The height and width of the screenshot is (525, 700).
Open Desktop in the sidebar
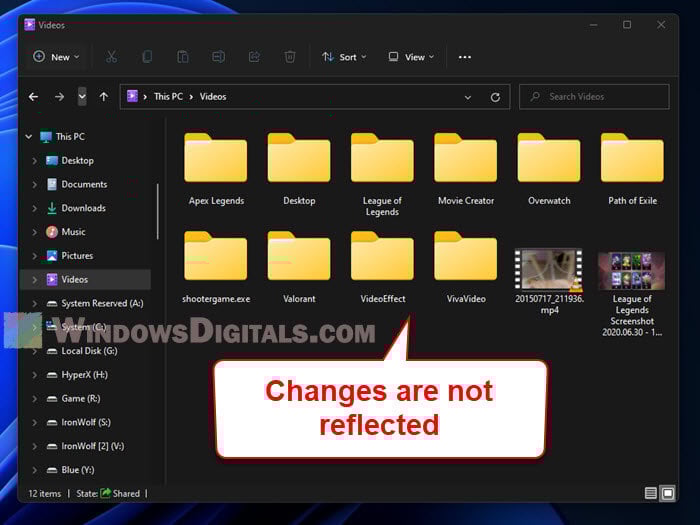click(70, 160)
